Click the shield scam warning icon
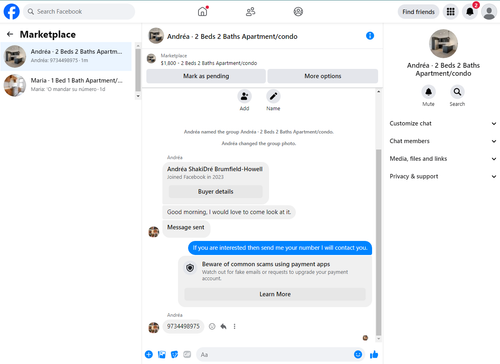The image size is (500, 364). [x=190, y=268]
